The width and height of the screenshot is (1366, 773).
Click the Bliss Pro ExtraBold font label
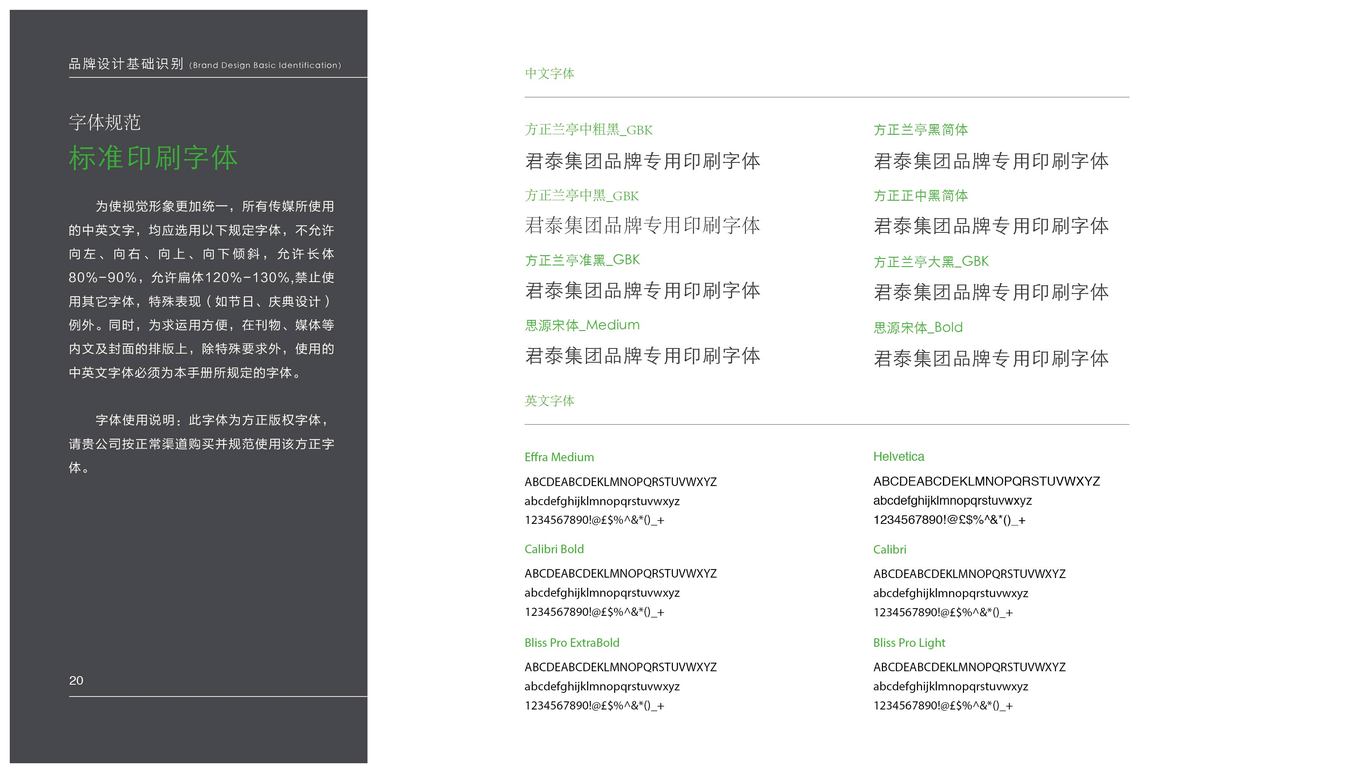(x=572, y=643)
